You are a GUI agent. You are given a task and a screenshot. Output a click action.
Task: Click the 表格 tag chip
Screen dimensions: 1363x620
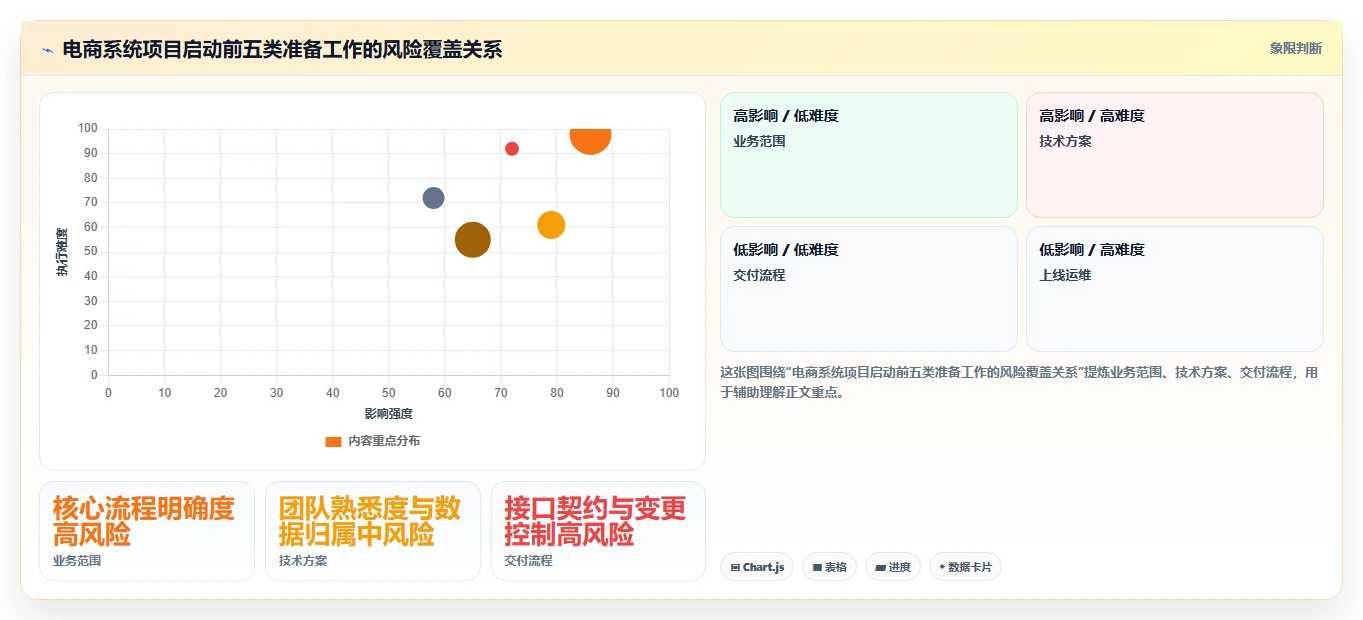pyautogui.click(x=829, y=567)
